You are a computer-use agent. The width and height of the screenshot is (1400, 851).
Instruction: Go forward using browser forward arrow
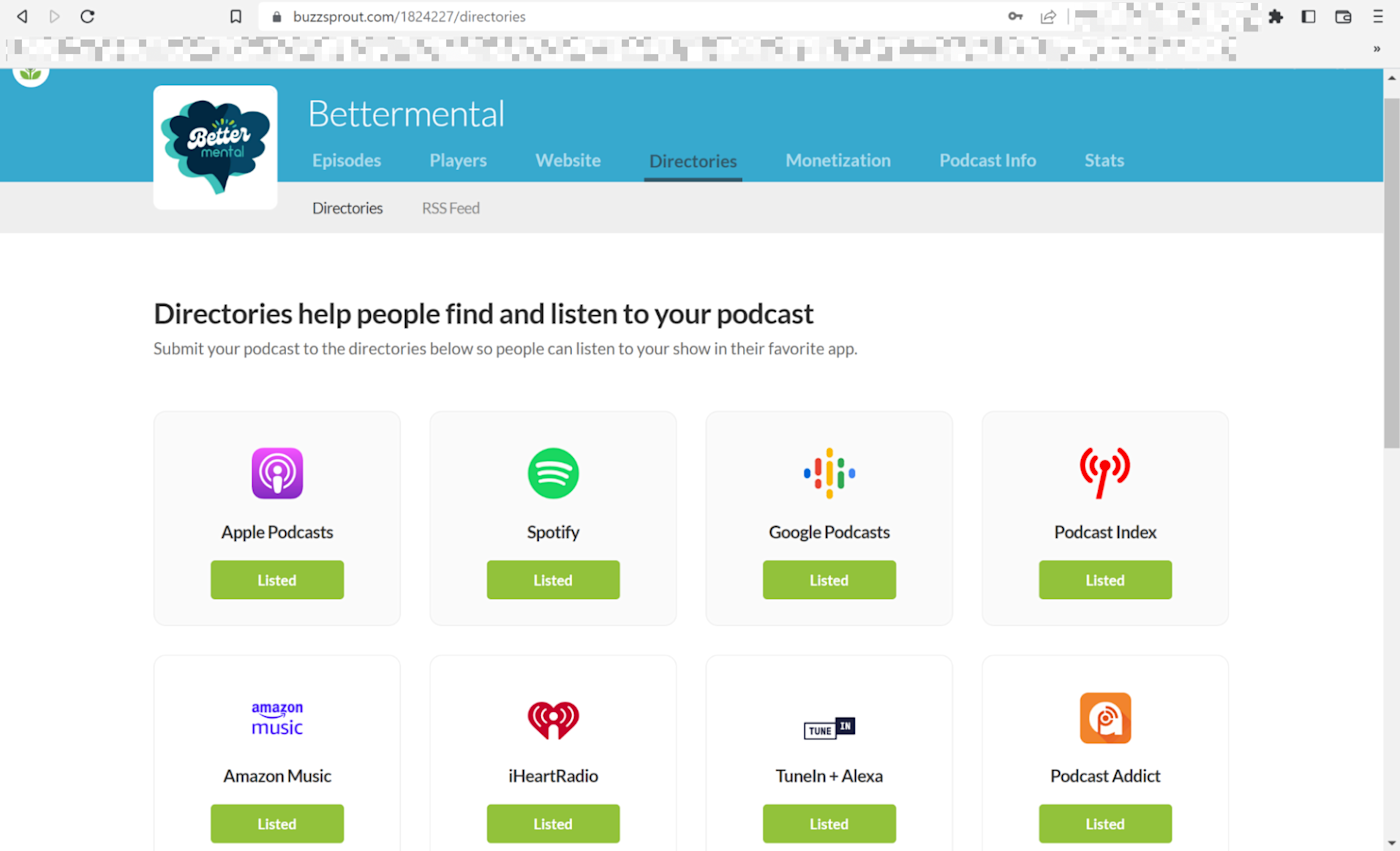(54, 16)
